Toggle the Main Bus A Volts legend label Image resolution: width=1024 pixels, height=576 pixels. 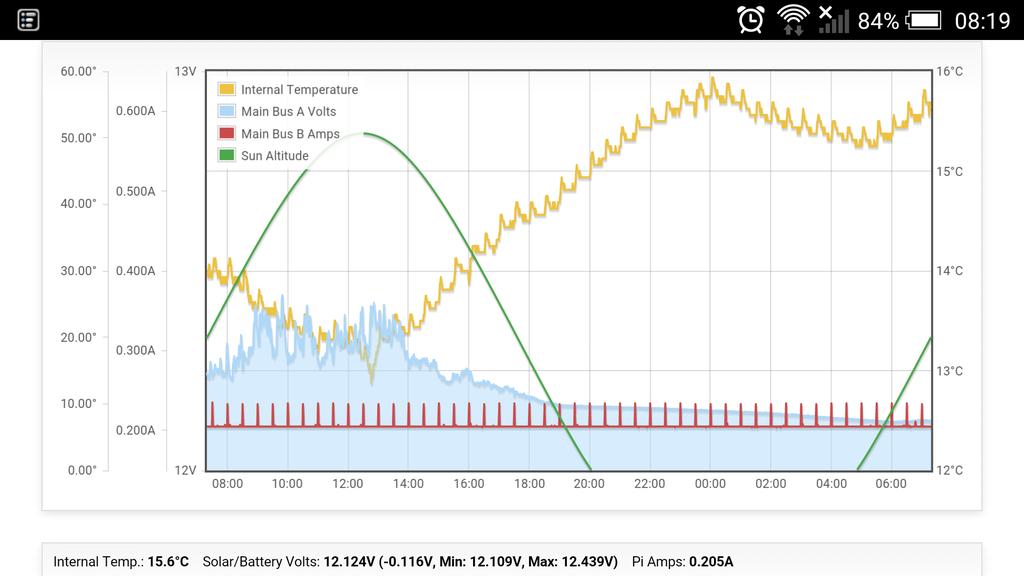click(x=289, y=112)
